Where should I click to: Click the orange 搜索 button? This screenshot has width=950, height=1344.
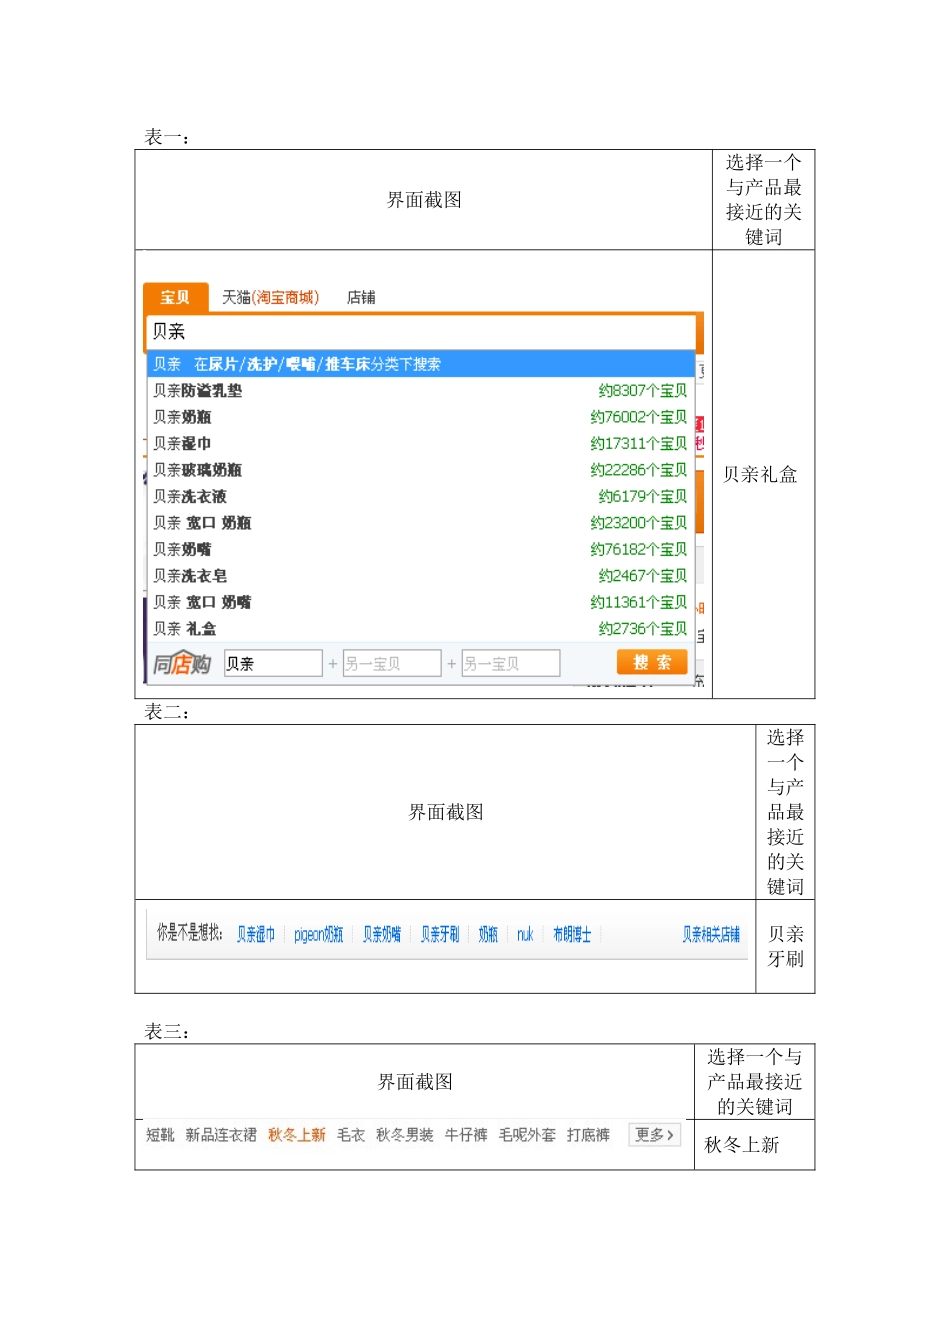(652, 662)
